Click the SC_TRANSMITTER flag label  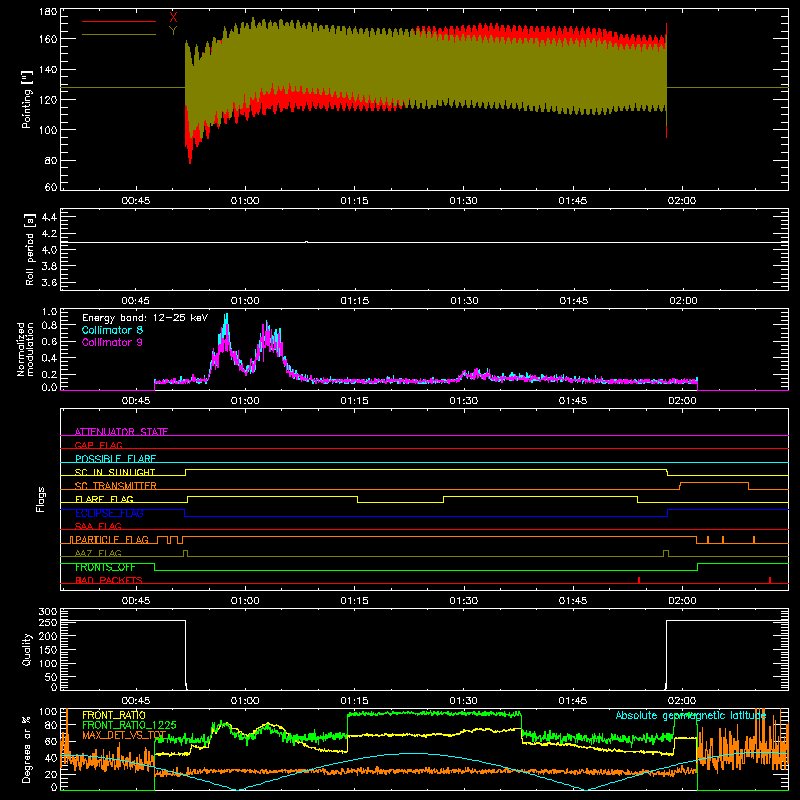click(115, 485)
